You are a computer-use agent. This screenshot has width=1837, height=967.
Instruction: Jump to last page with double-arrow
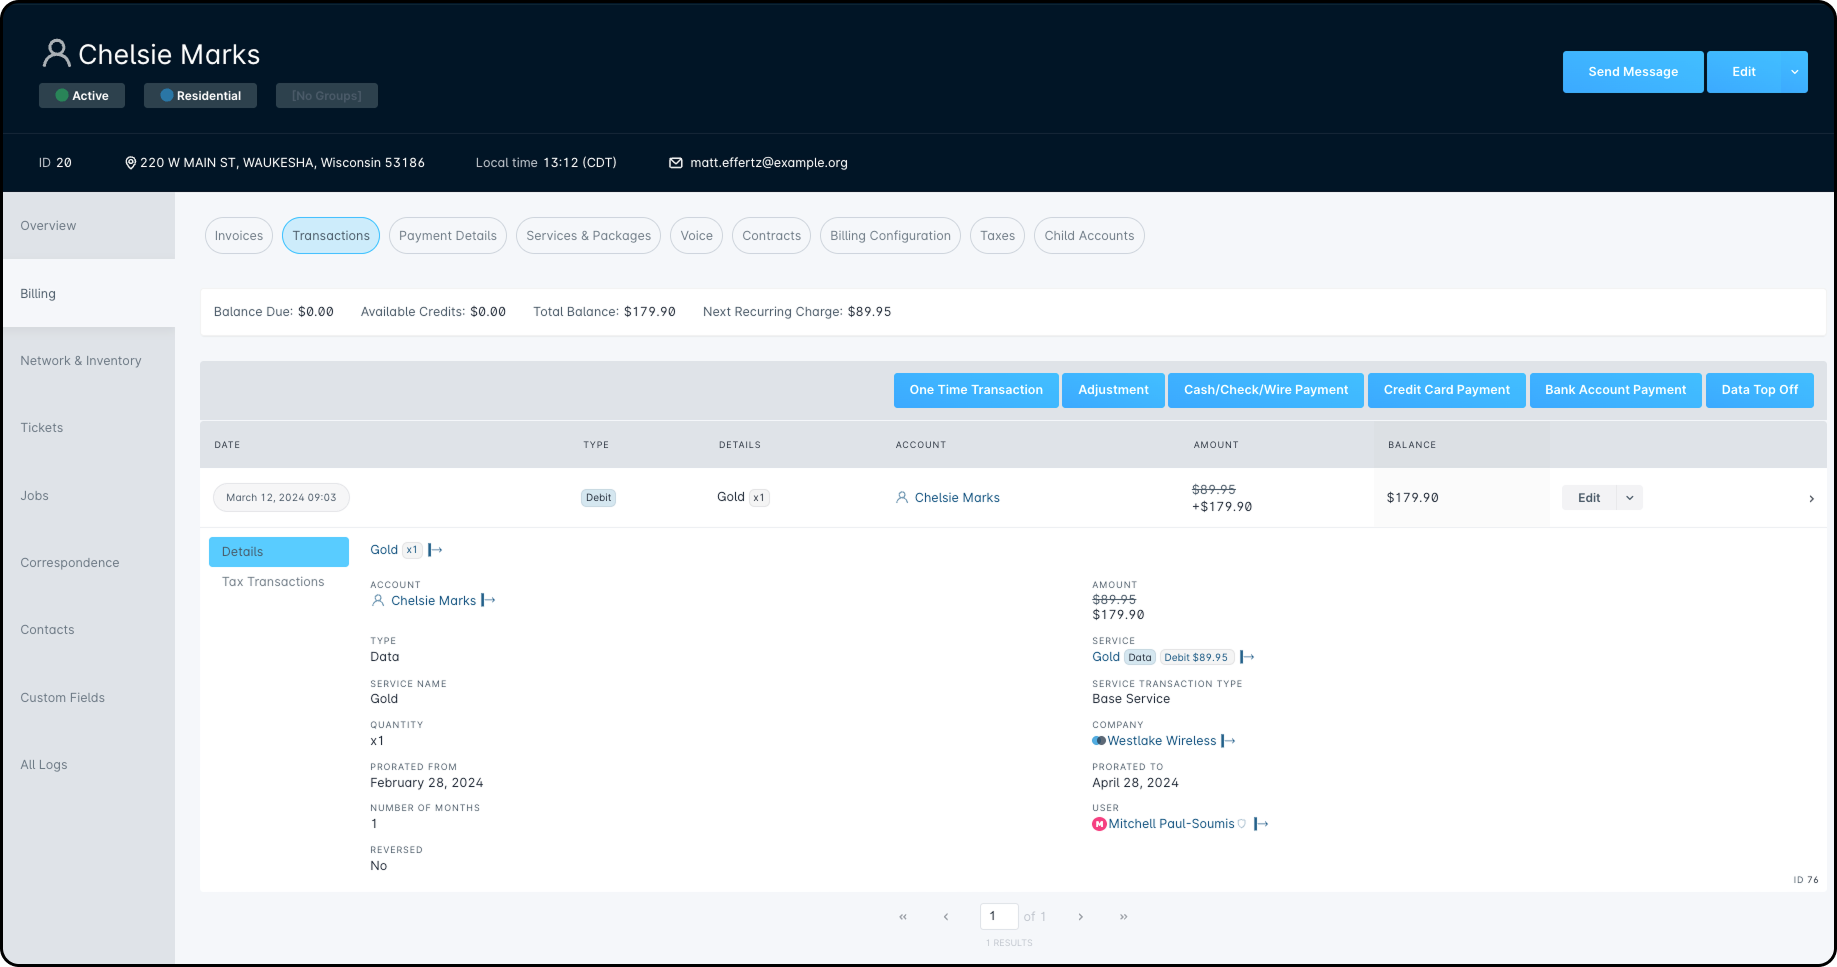pyautogui.click(x=1123, y=917)
